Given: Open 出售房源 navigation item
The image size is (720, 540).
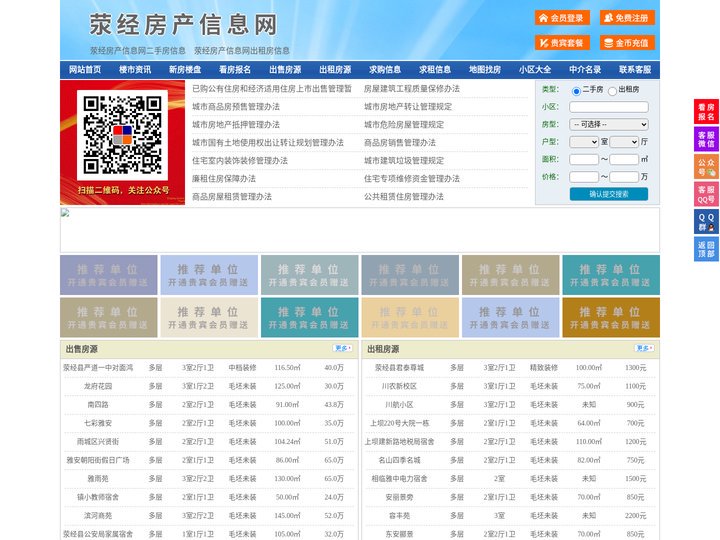Looking at the screenshot, I should coord(285,70).
